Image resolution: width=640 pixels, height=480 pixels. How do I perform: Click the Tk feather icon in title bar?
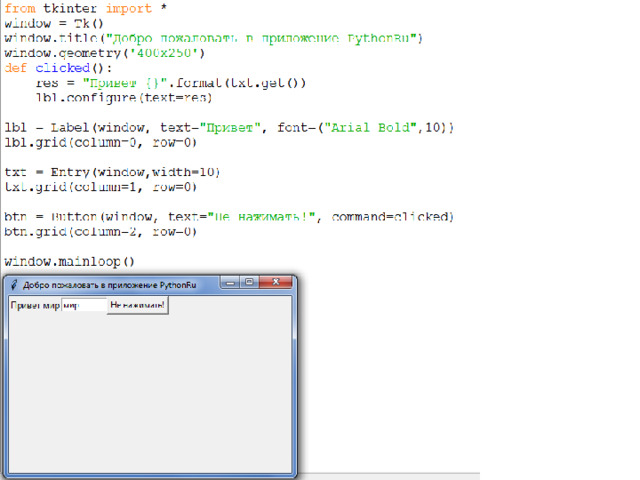[13, 285]
